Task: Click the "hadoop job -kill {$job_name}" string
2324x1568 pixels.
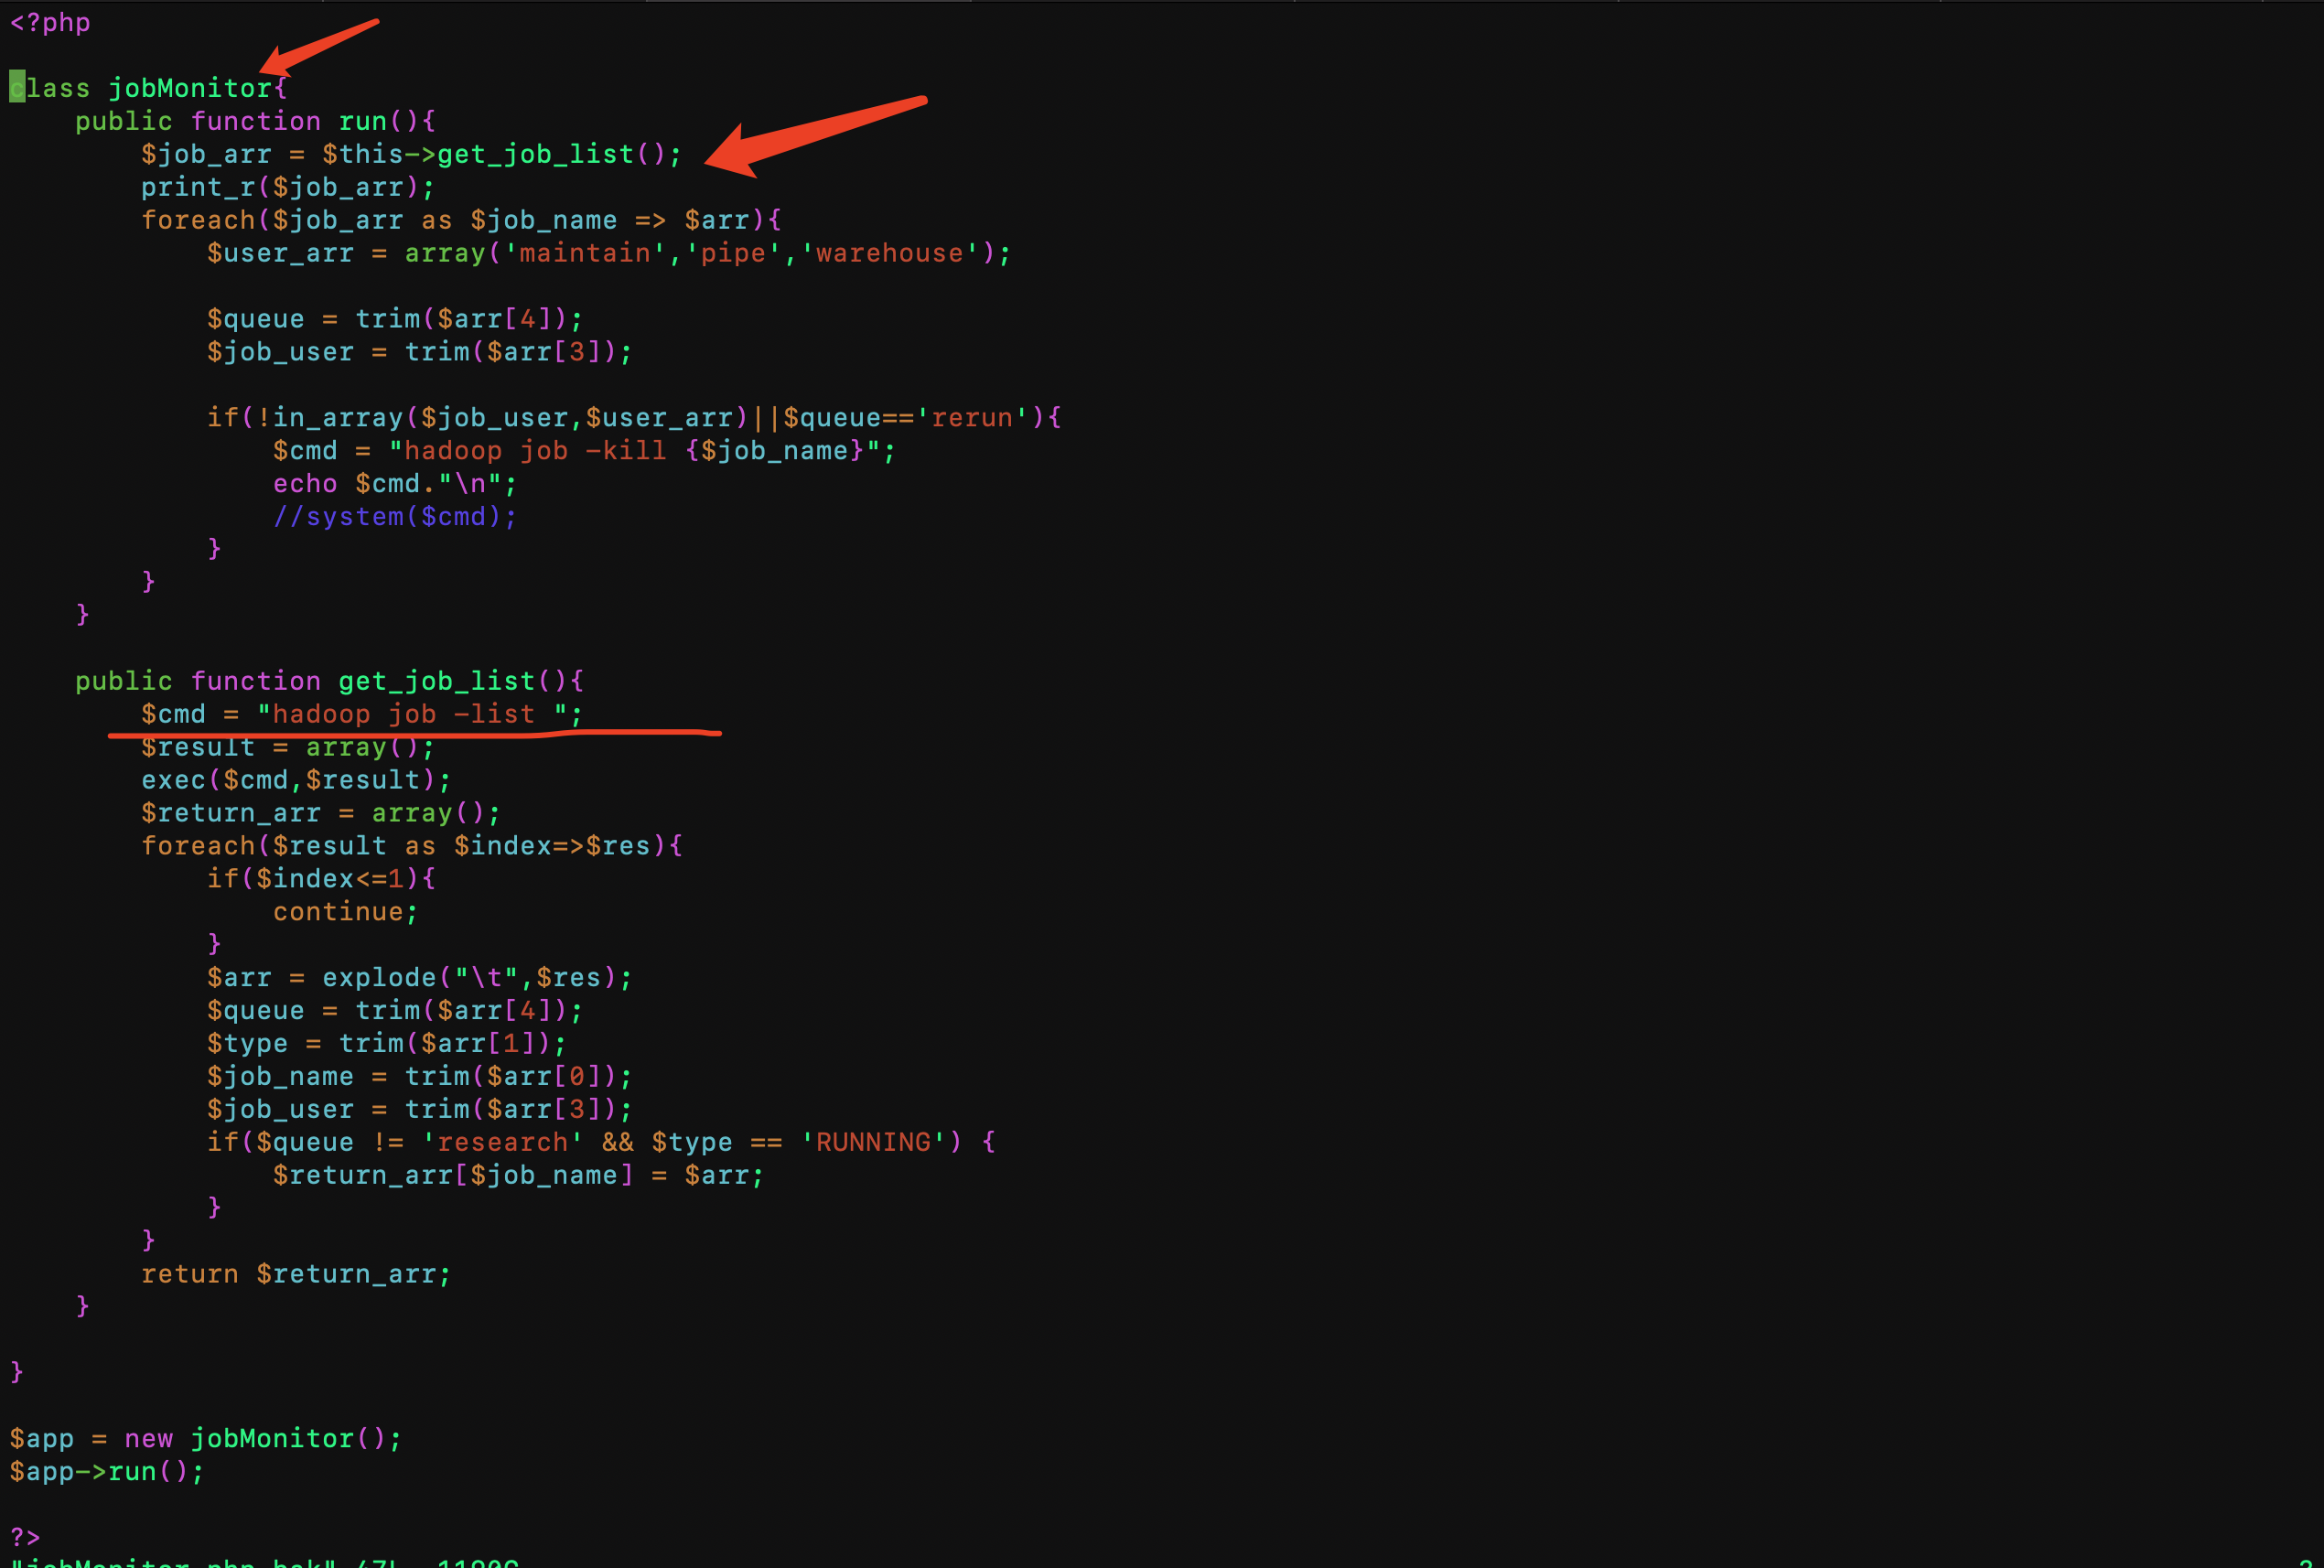Action: [634, 450]
